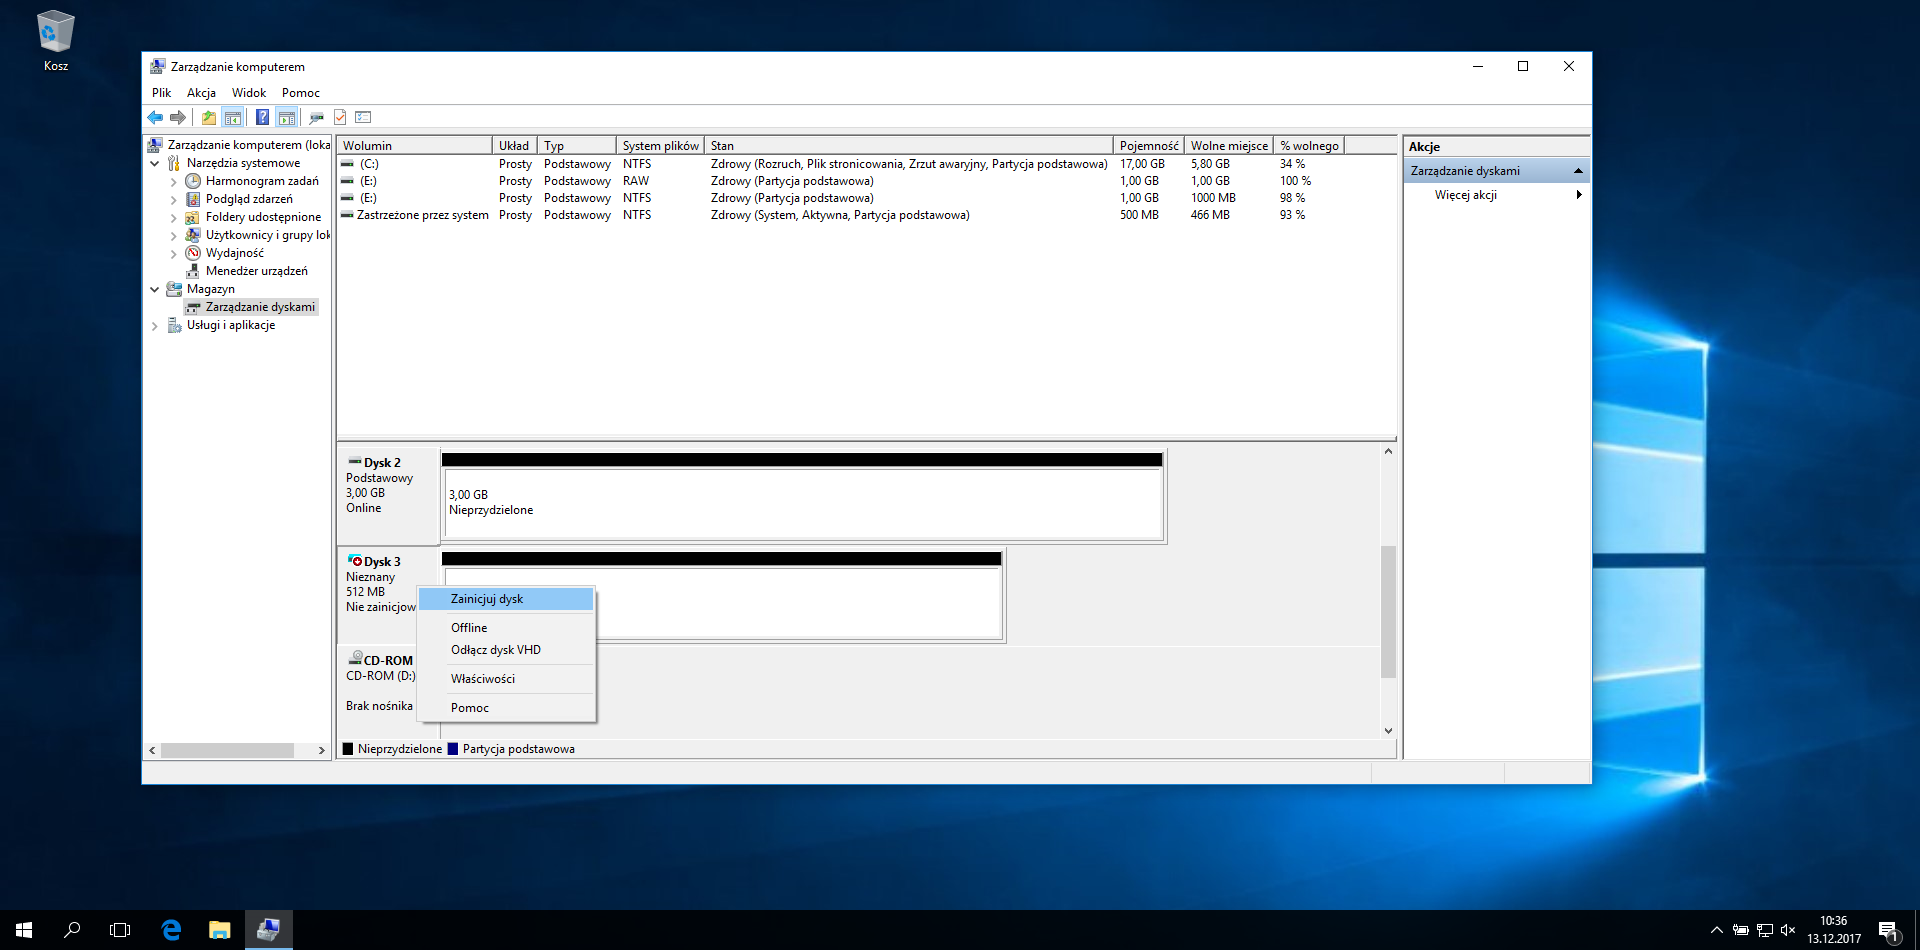This screenshot has height=950, width=1920.
Task: Open the Windows search magnifier on the taskbar
Action: click(x=72, y=930)
